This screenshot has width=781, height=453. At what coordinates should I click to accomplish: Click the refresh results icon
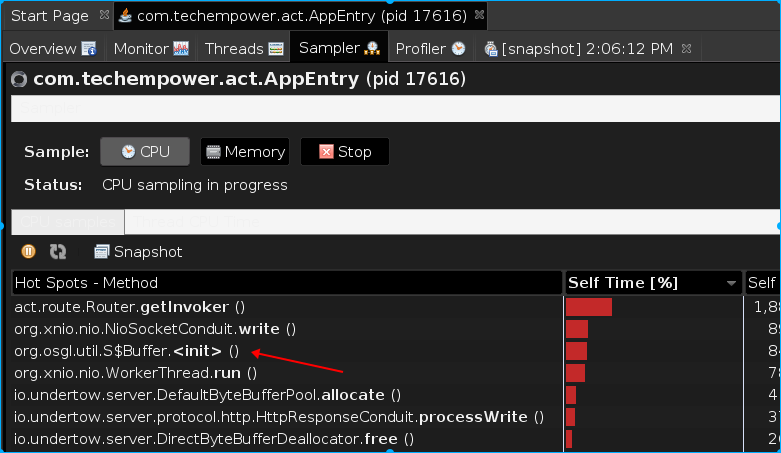coord(57,252)
